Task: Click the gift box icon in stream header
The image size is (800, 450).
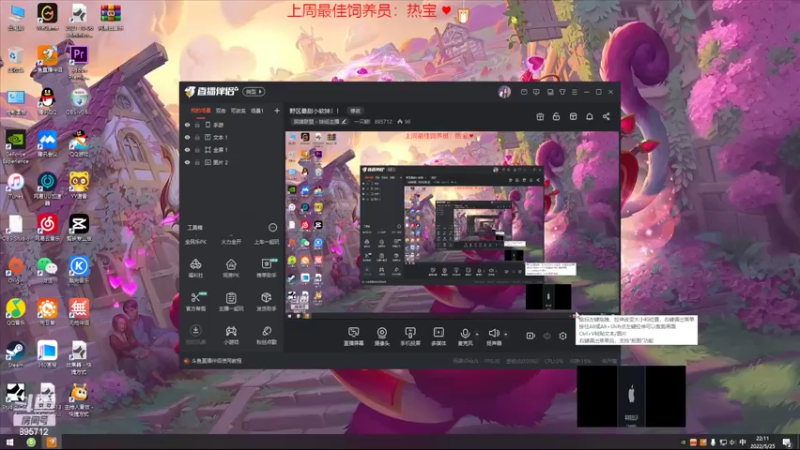Action: [540, 117]
